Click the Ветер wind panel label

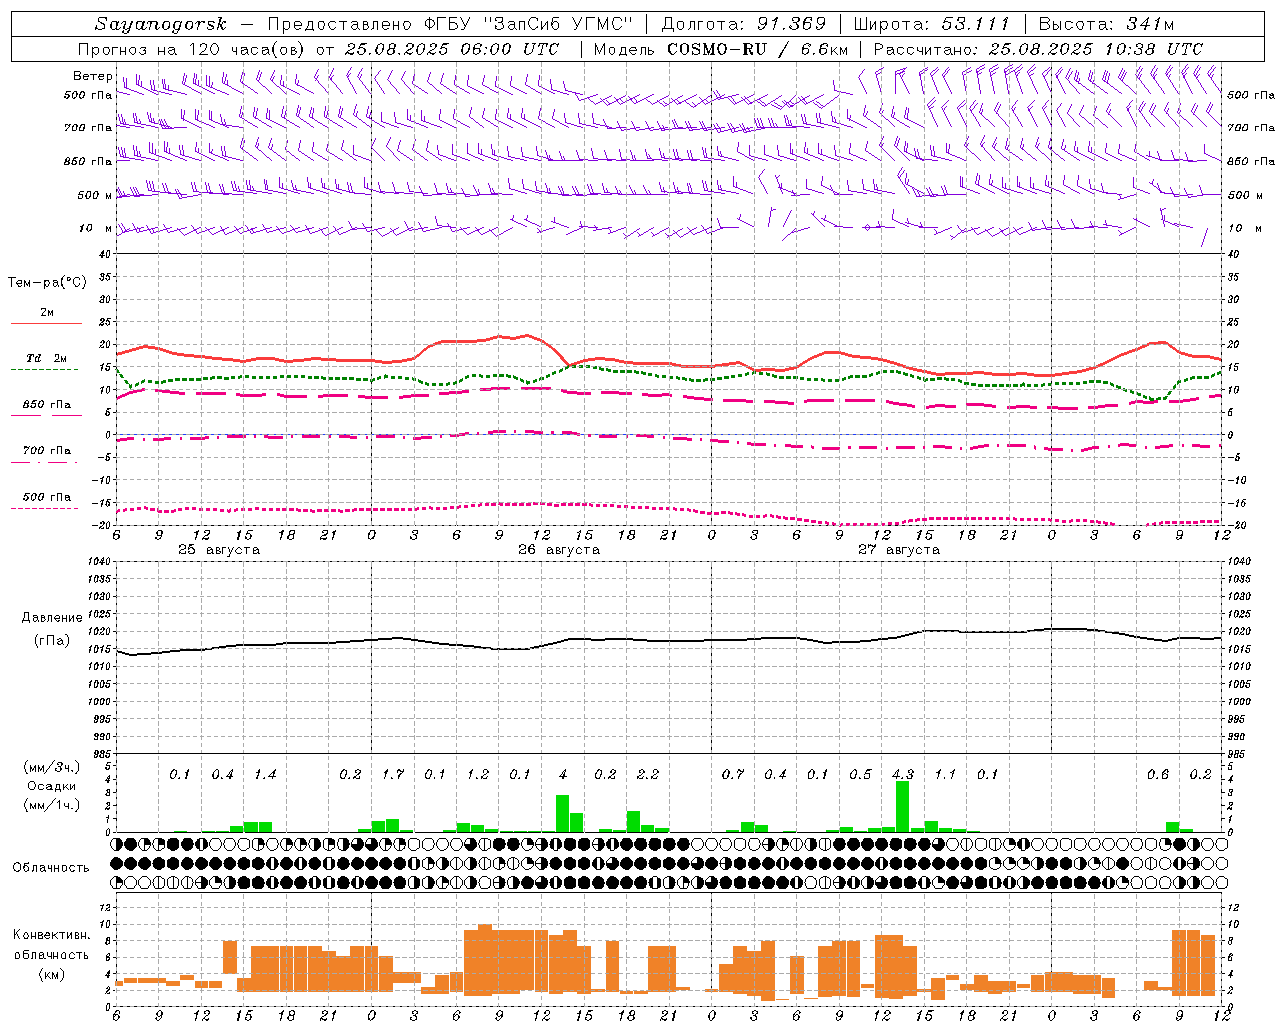[x=92, y=76]
